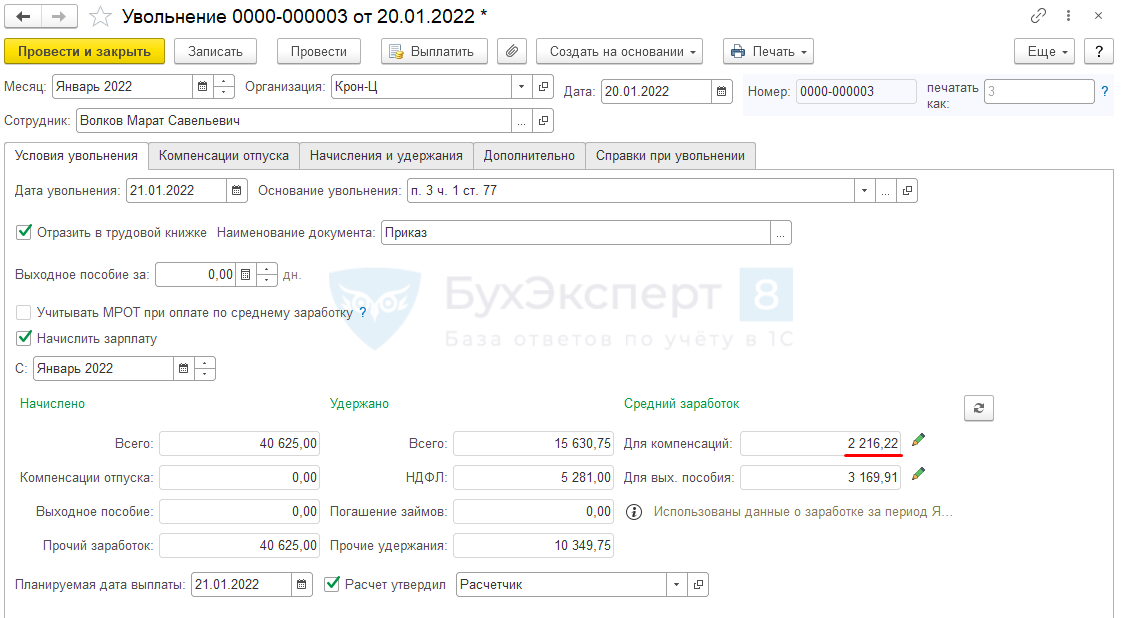Open the 'Справки при увольнении' tab

(x=670, y=156)
